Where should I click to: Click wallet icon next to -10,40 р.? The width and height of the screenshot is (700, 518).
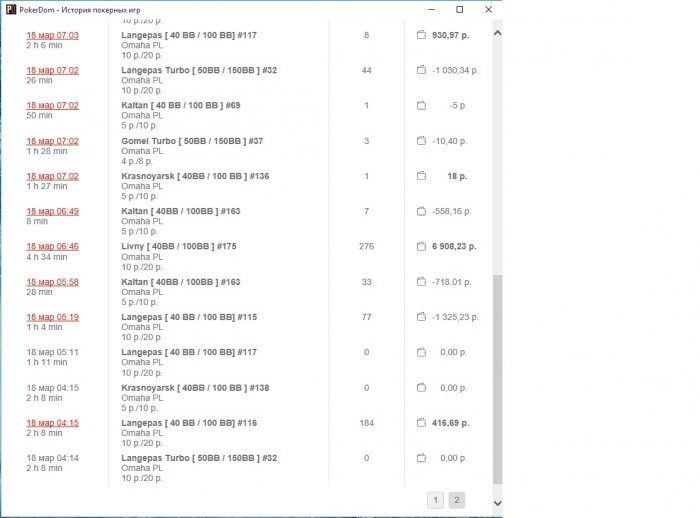pos(421,141)
